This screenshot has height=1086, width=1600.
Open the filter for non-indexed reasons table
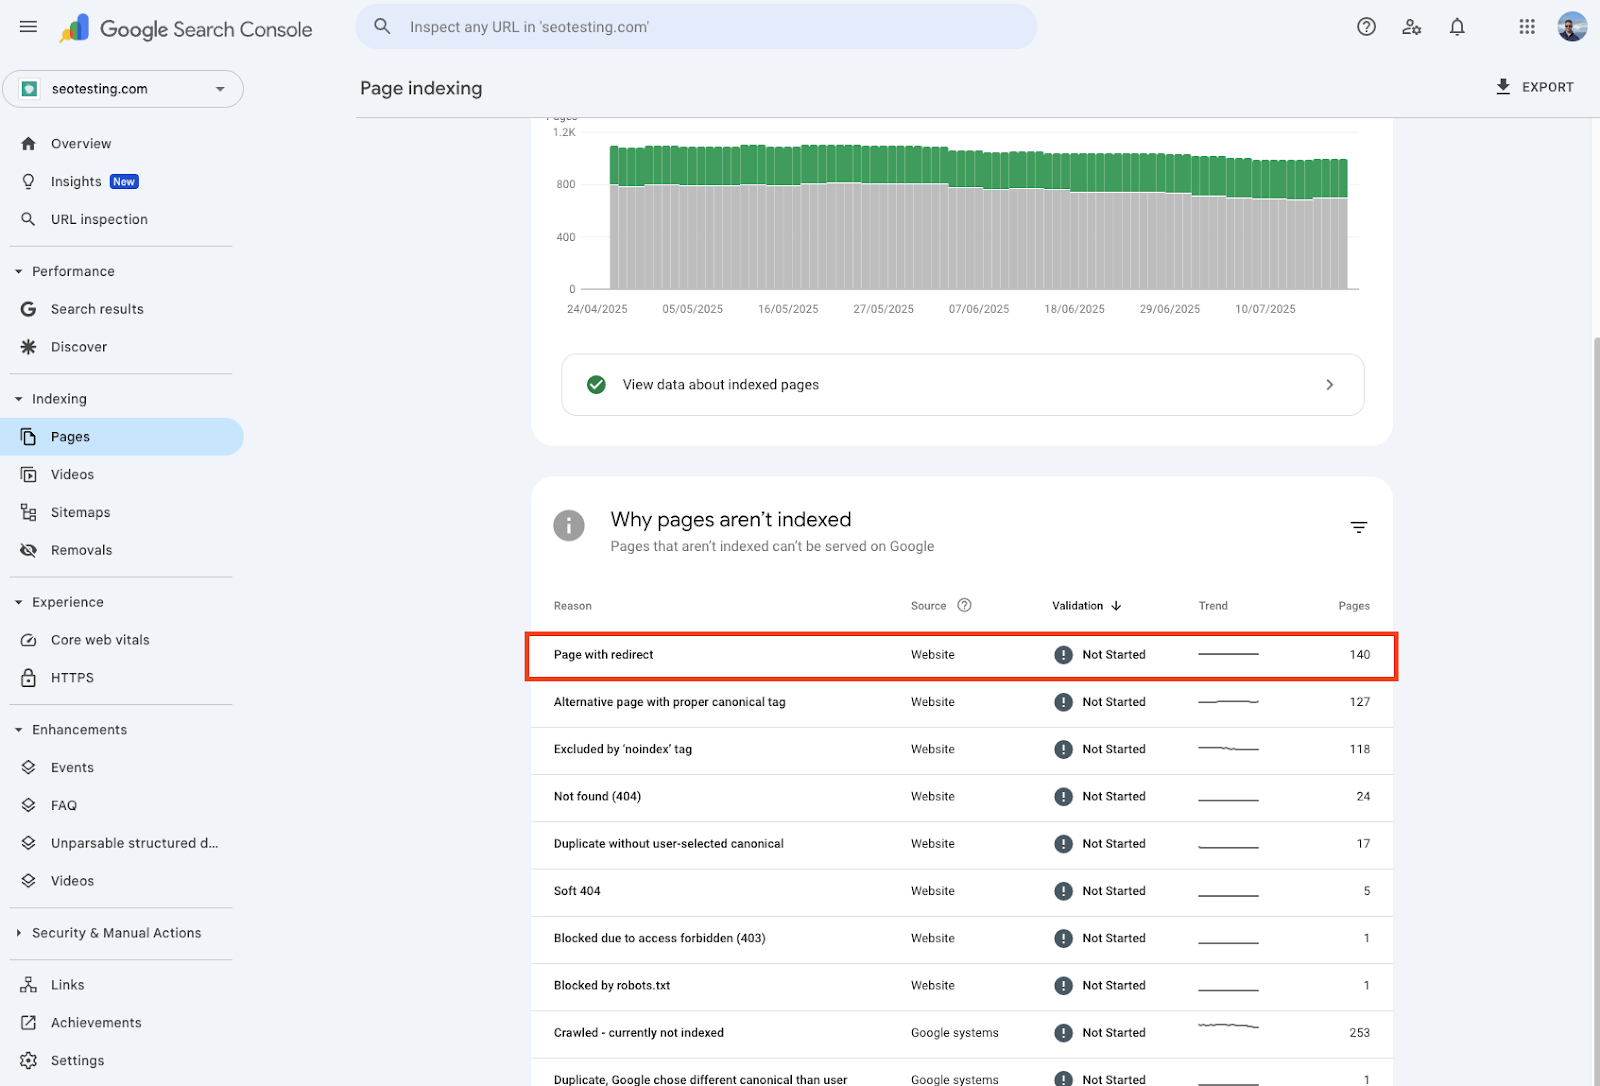pyautogui.click(x=1358, y=526)
